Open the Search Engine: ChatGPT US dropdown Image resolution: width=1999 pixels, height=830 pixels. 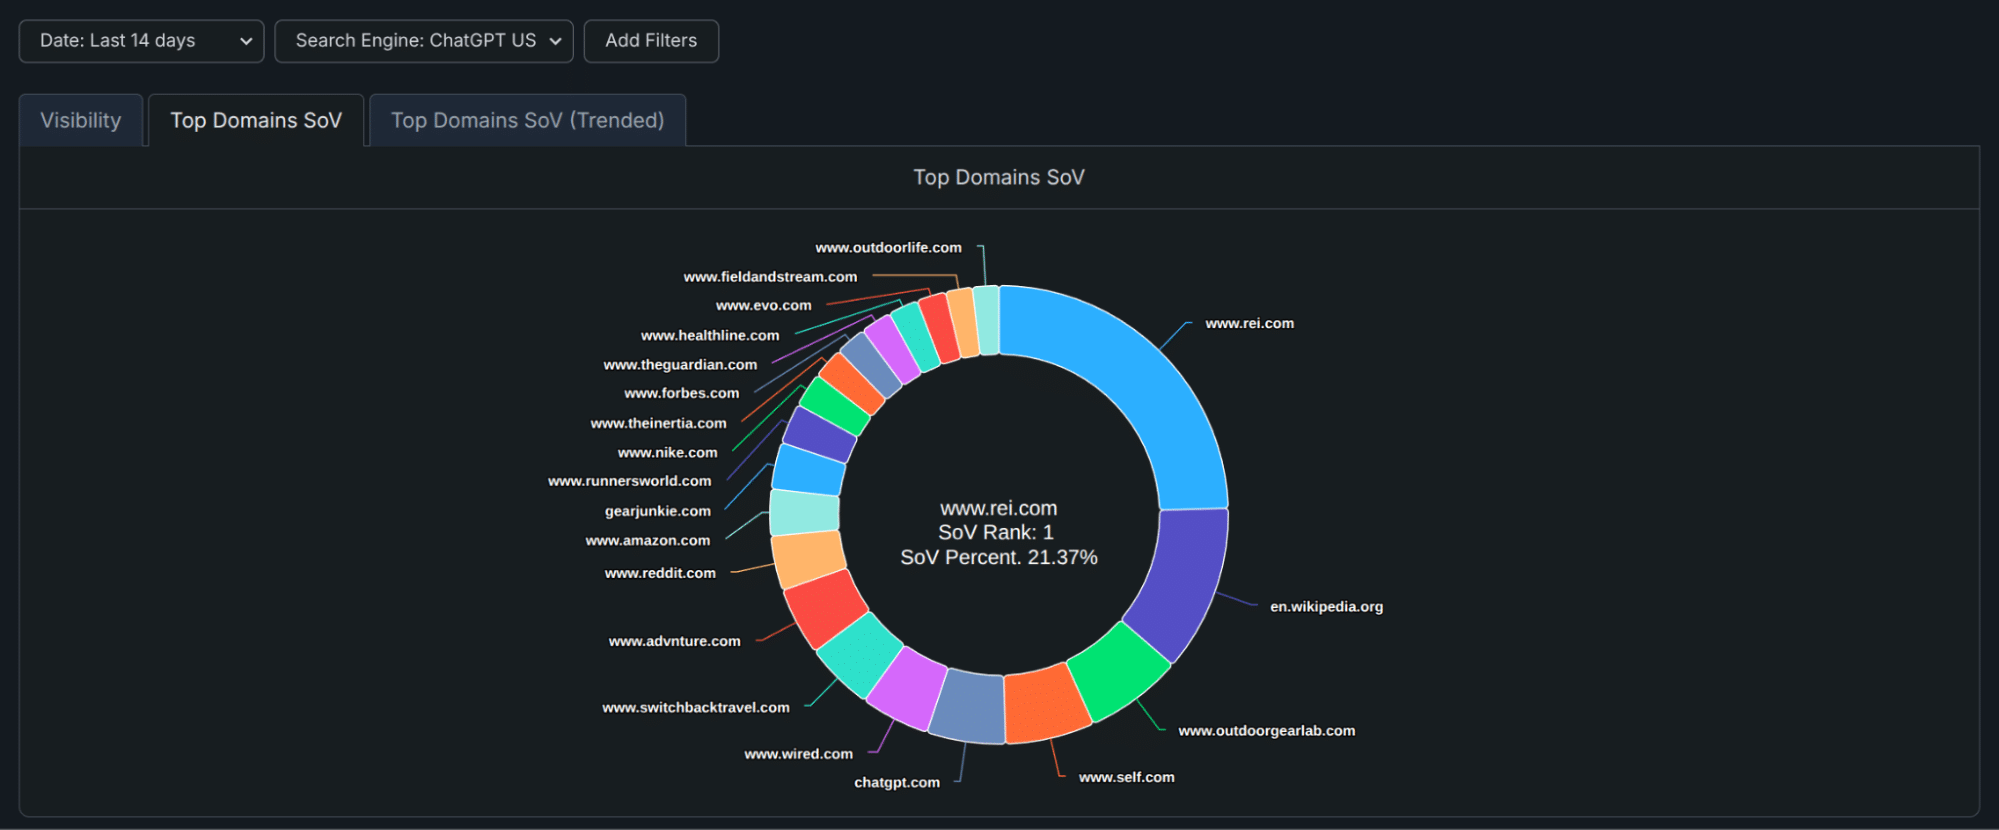(424, 41)
